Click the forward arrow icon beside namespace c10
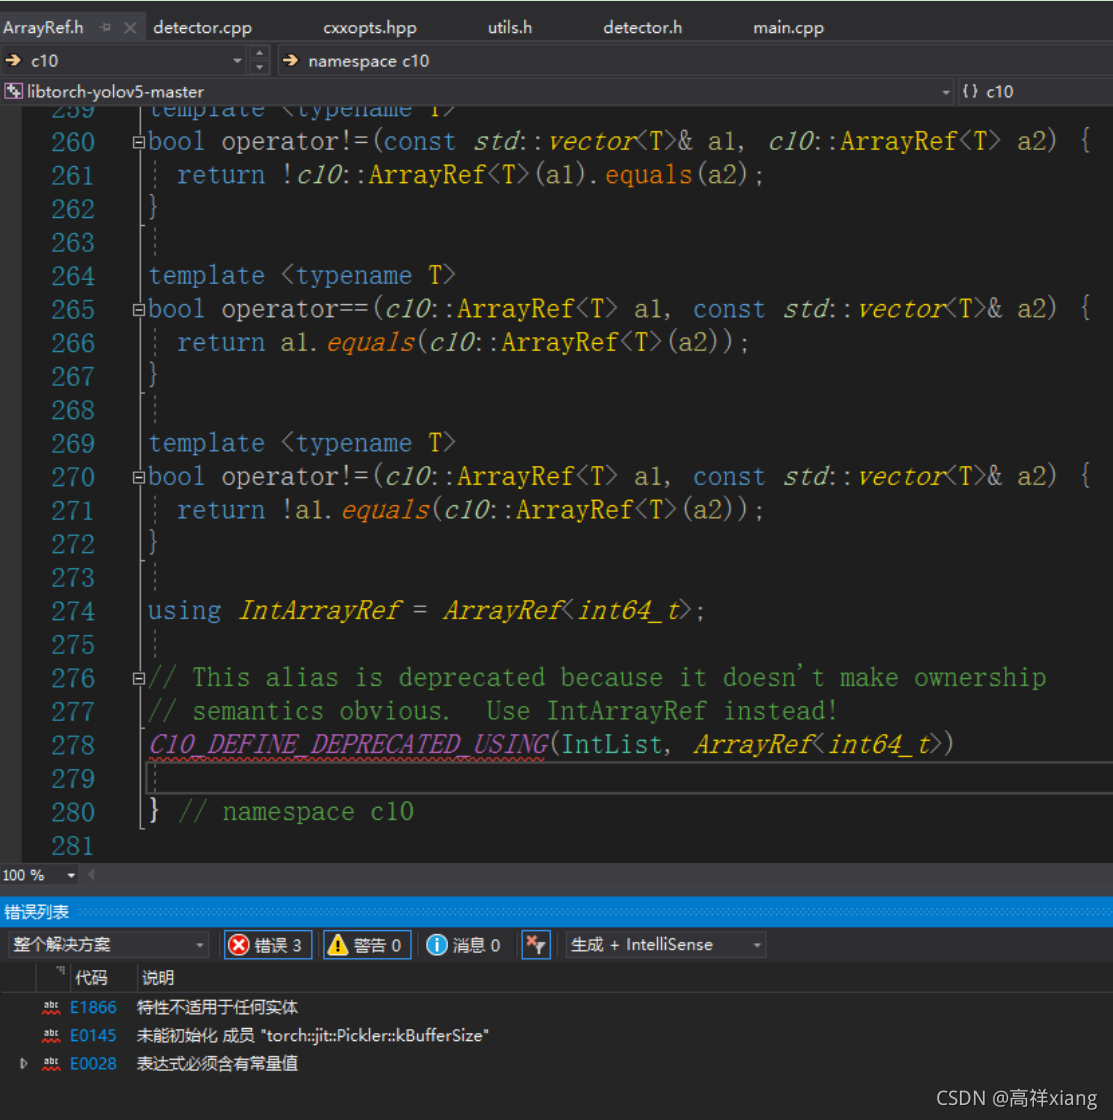 coord(290,60)
